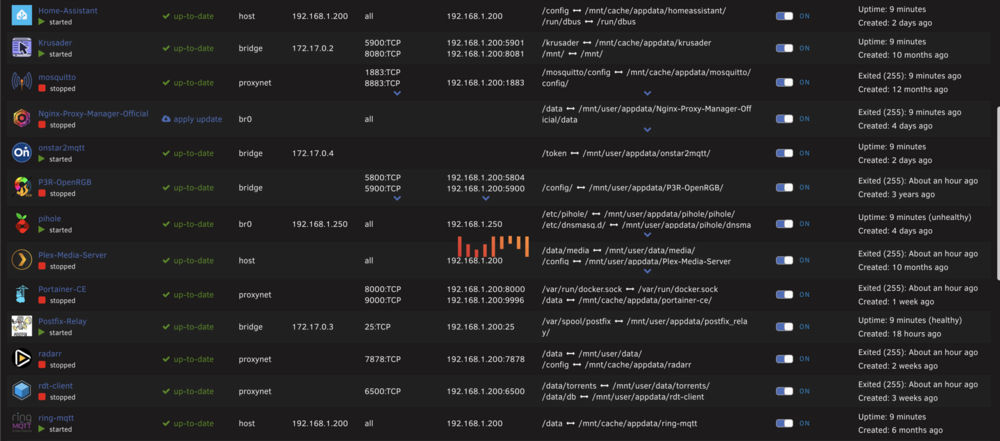This screenshot has height=441, width=1000.
Task: Click the green play icon under Postfix-Relay
Action: 42,333
